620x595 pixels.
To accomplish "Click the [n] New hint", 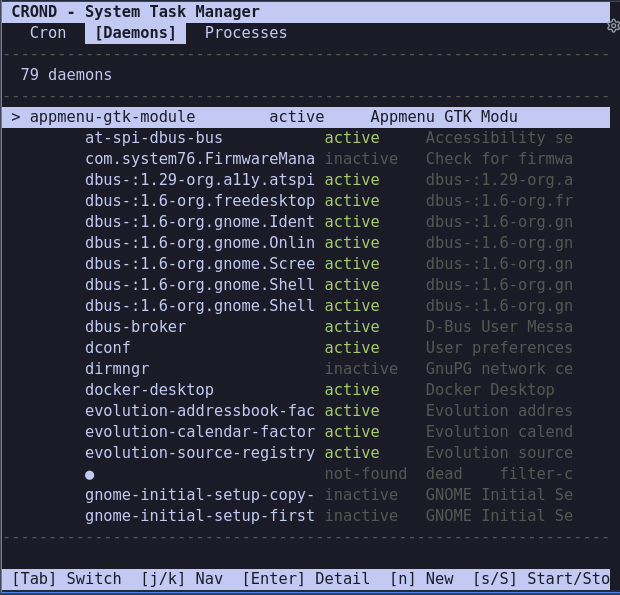I will pyautogui.click(x=422, y=579).
